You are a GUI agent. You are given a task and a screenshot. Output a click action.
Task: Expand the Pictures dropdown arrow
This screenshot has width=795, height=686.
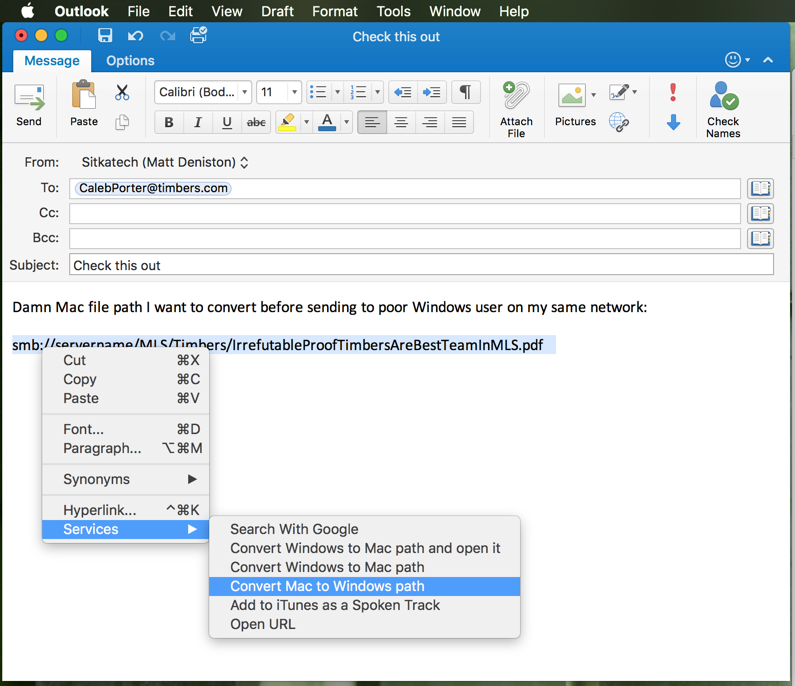[593, 95]
